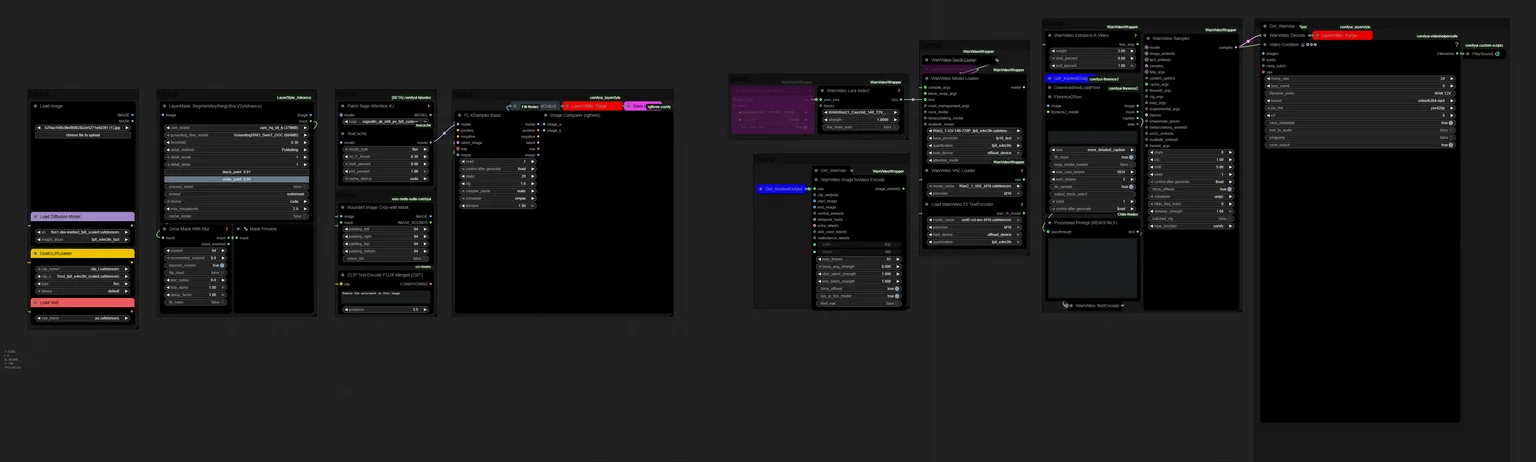Screen dimensions: 1536x462
Task: Collapse the WanVideo Sampler node dot
Action: [1148, 38]
